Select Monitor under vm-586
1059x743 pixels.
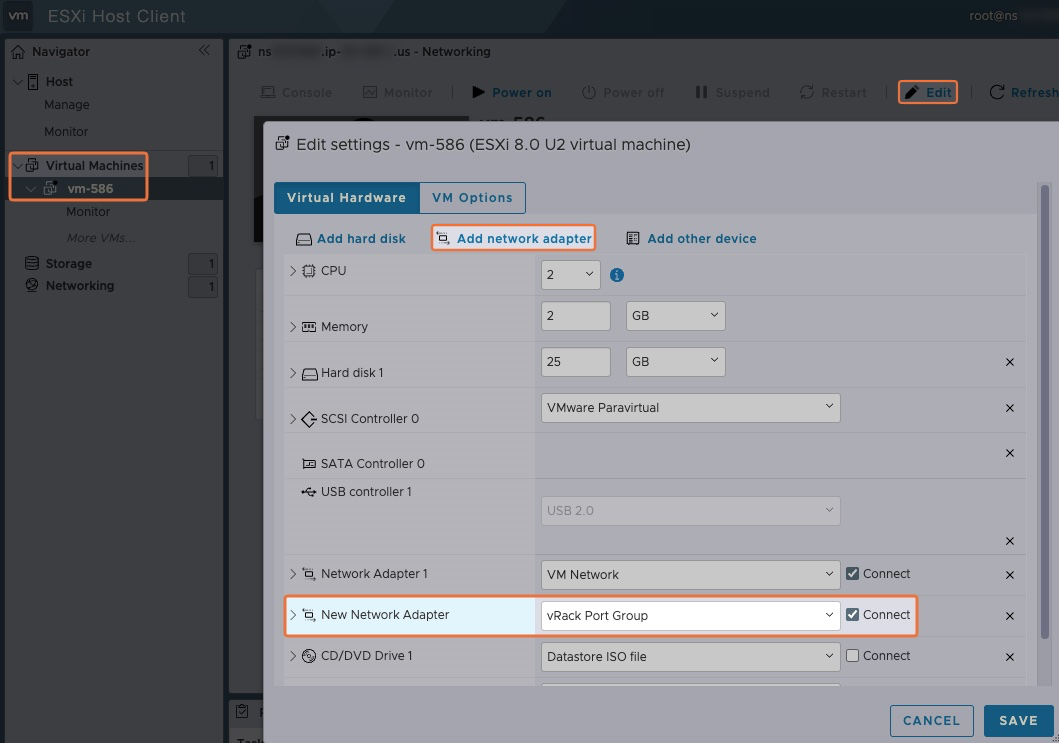pyautogui.click(x=88, y=212)
